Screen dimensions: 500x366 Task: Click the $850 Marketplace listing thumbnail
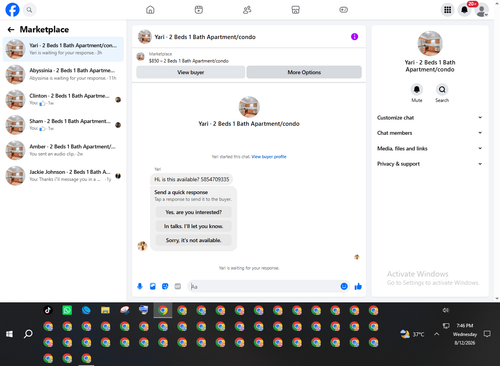click(x=141, y=57)
